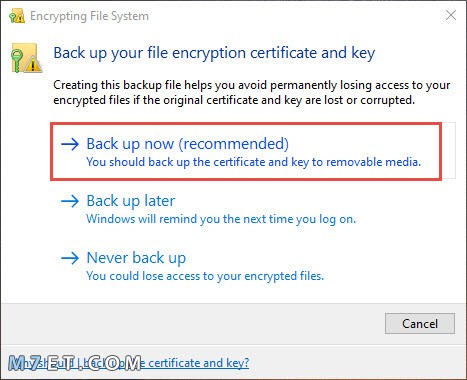The width and height of the screenshot is (467, 380).
Task: Click the 'Back up your file encryption' heading
Action: click(x=214, y=53)
